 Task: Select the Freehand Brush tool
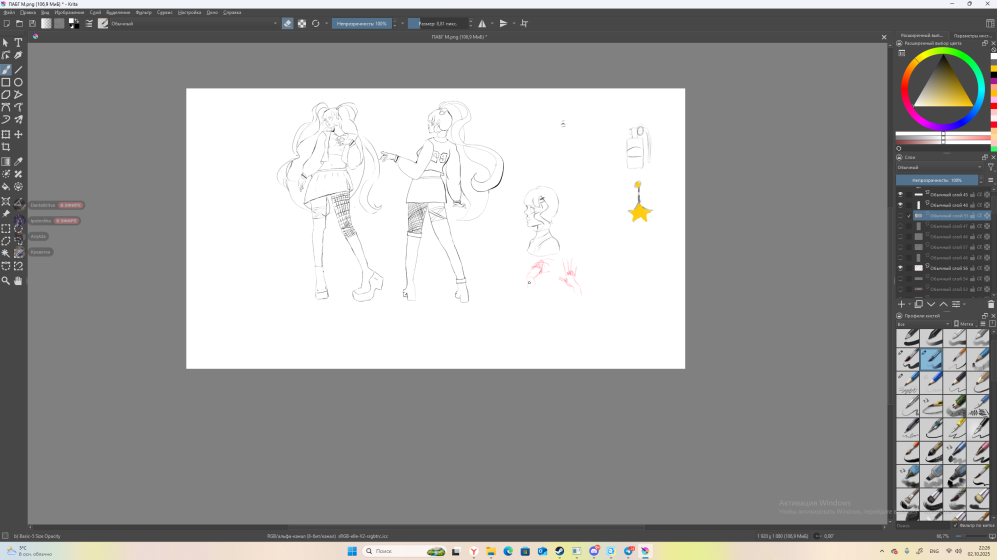pos(6,69)
